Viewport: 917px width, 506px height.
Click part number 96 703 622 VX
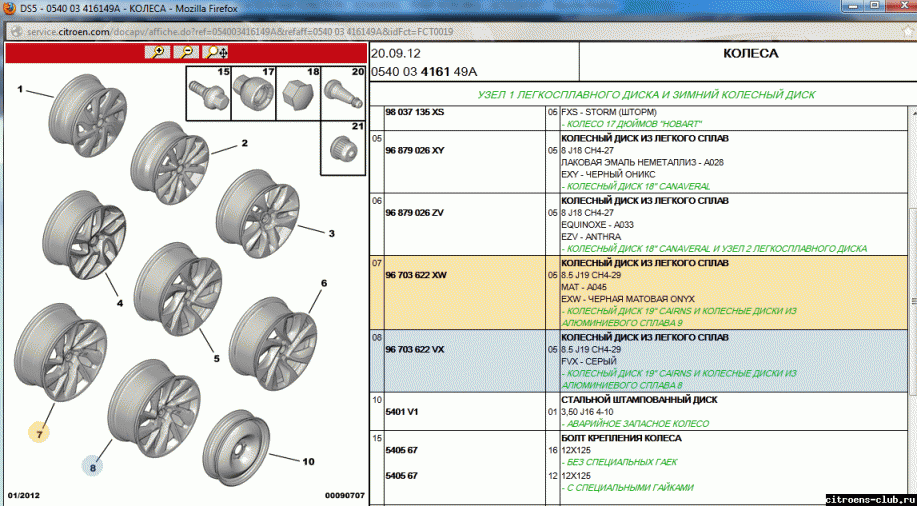tap(415, 349)
